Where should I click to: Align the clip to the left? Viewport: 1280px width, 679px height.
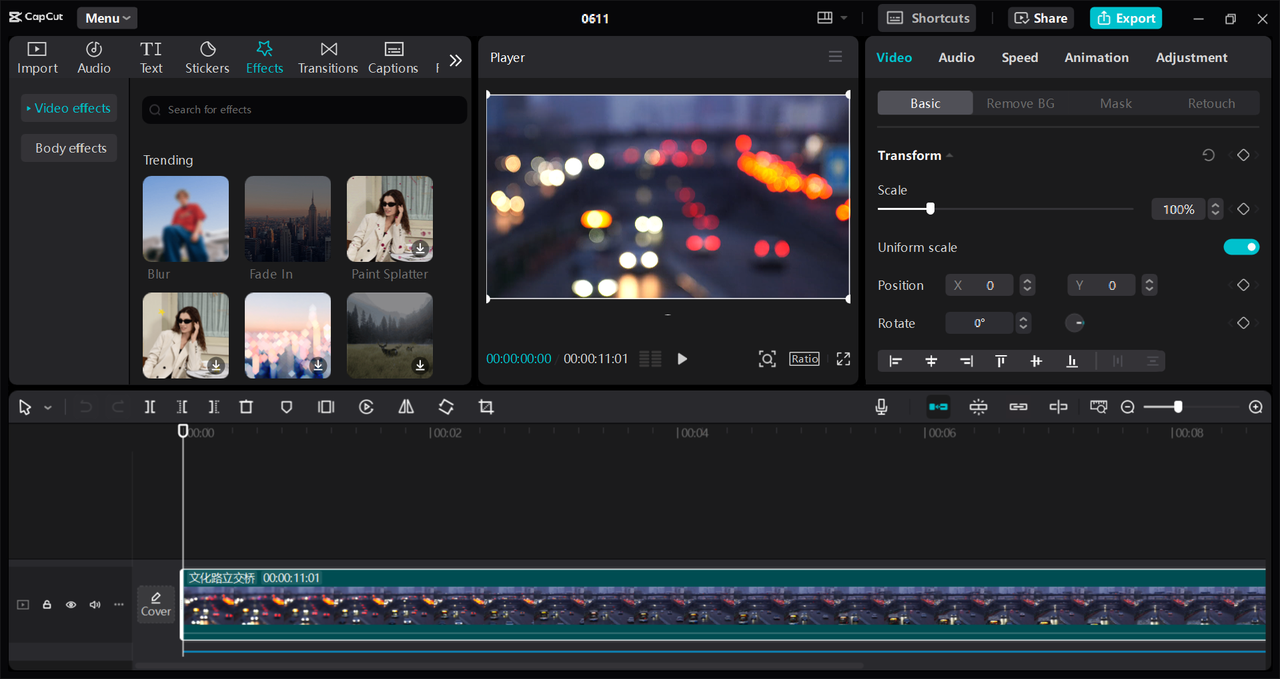point(896,361)
